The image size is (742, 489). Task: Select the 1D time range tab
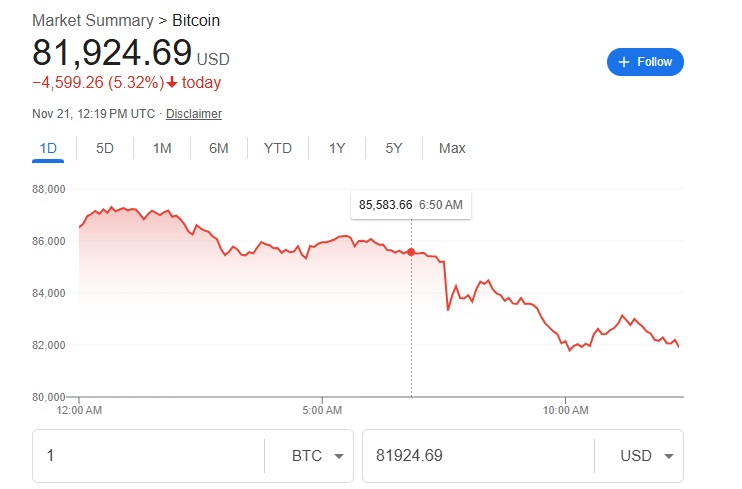[48, 148]
